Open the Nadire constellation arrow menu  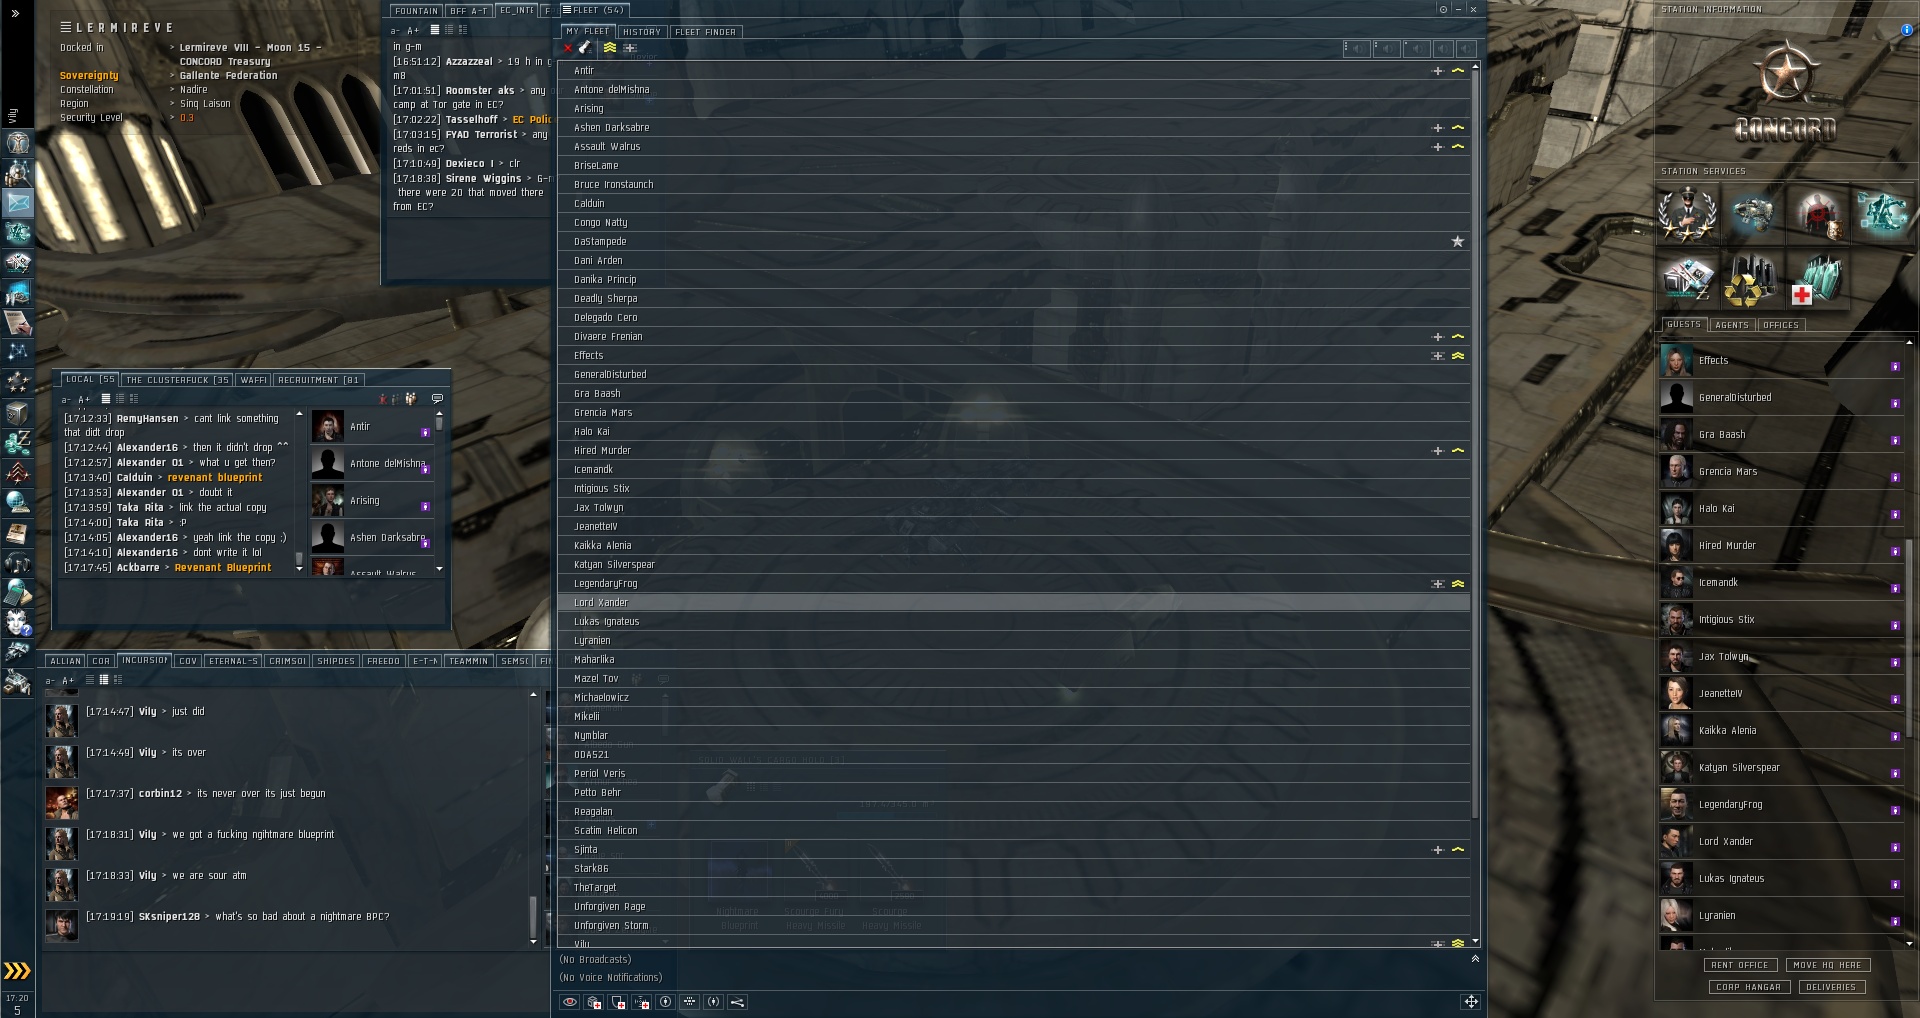172,90
